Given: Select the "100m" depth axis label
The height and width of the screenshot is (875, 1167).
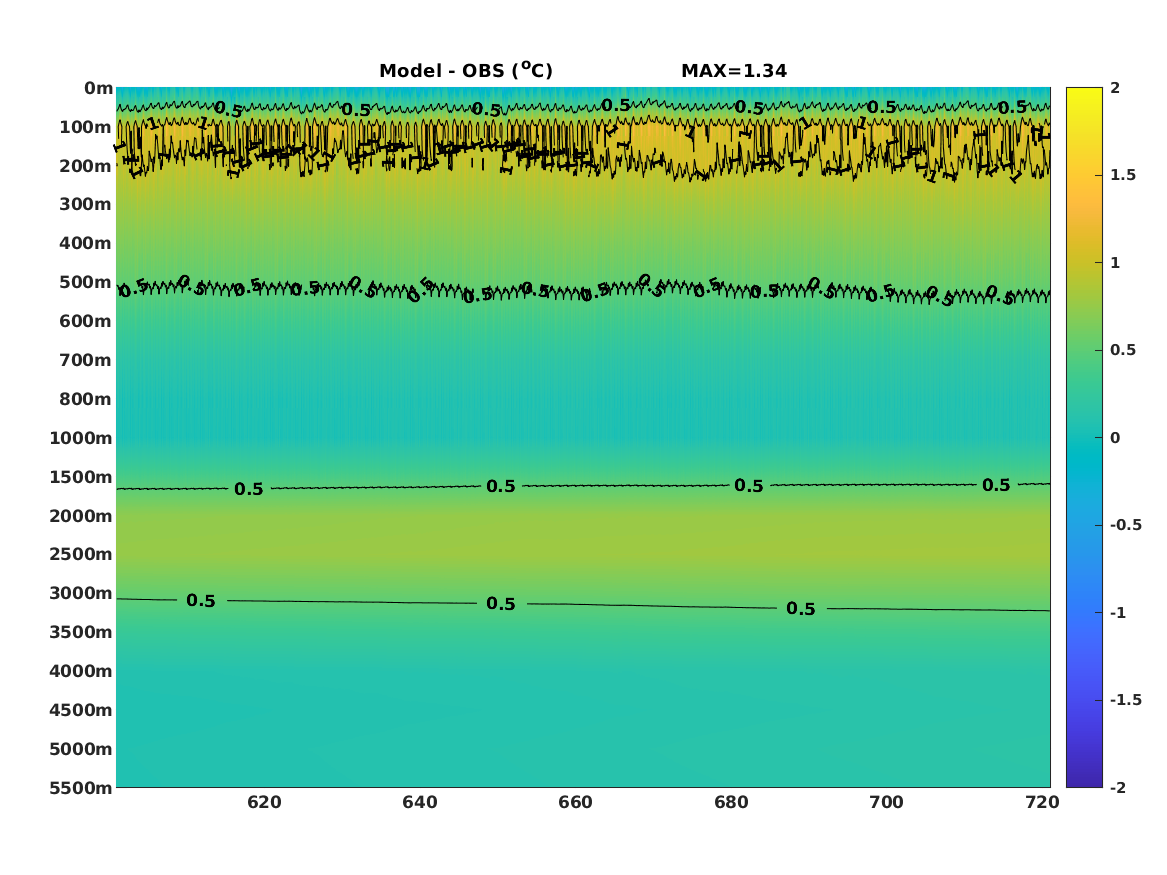Looking at the screenshot, I should [x=86, y=127].
